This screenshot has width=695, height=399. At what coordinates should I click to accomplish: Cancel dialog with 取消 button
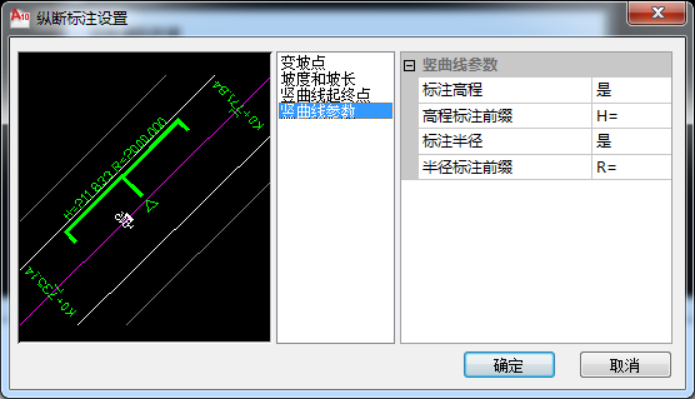pyautogui.click(x=625, y=365)
